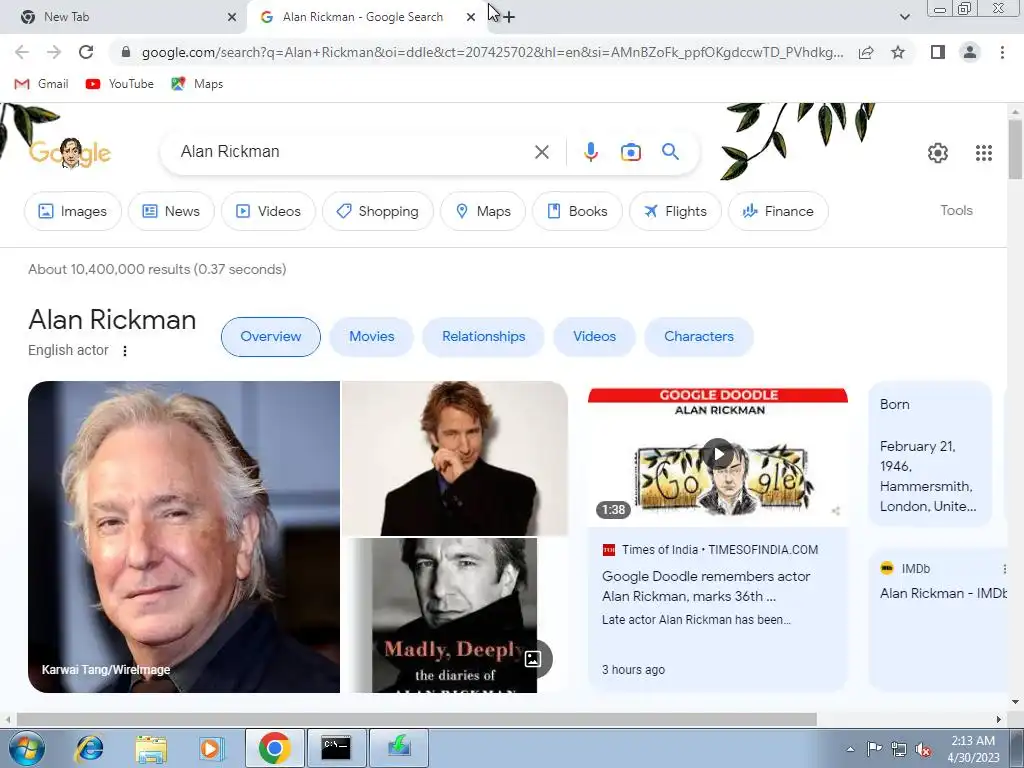Open the photo of Rickman in black suit
Screen dimensions: 1024x768
tap(455, 458)
